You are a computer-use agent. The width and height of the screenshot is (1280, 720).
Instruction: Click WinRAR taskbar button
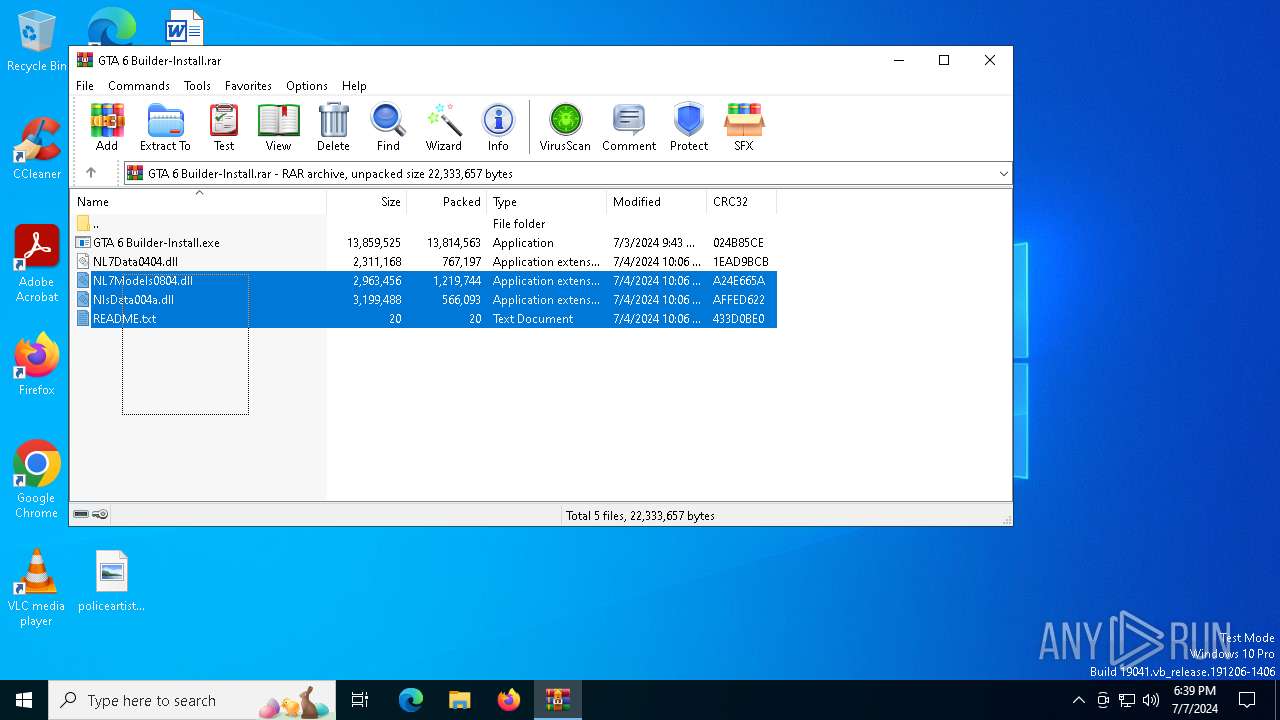[x=557, y=700]
